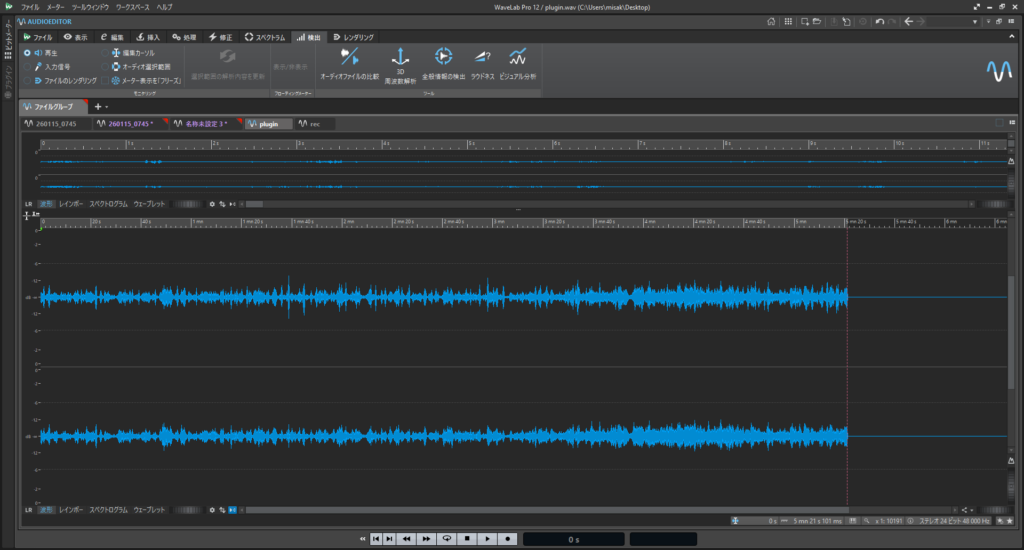Open the history dropdown in top toolbar

pos(975,21)
